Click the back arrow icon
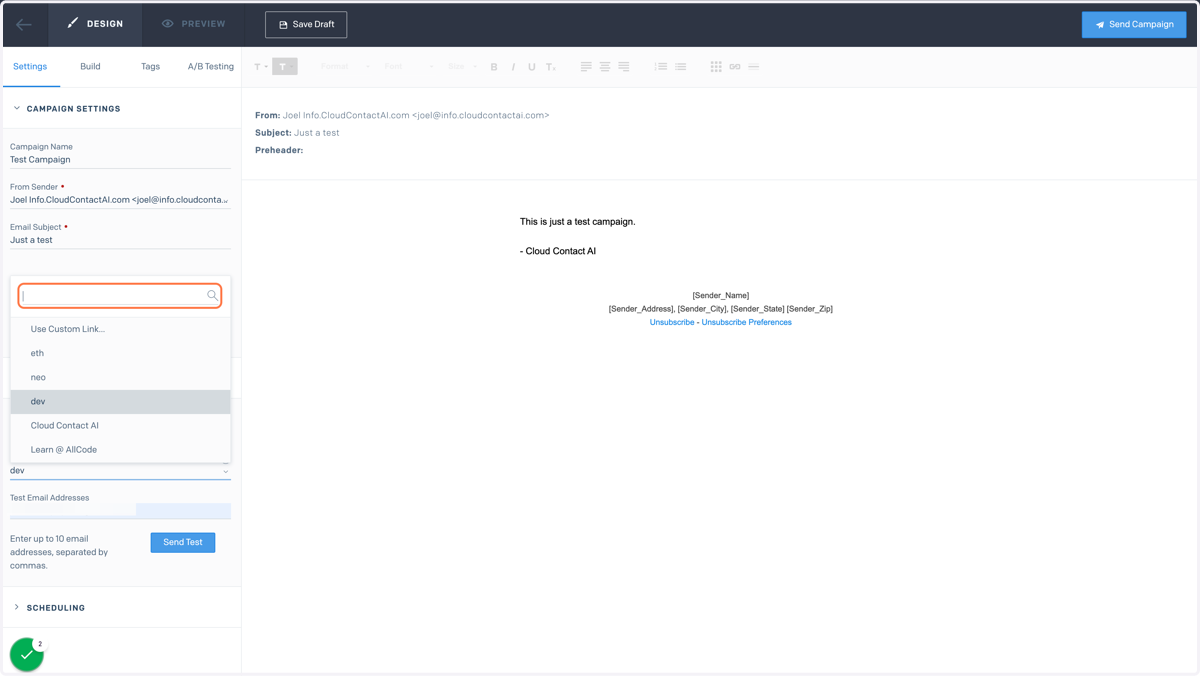 click(x=24, y=24)
